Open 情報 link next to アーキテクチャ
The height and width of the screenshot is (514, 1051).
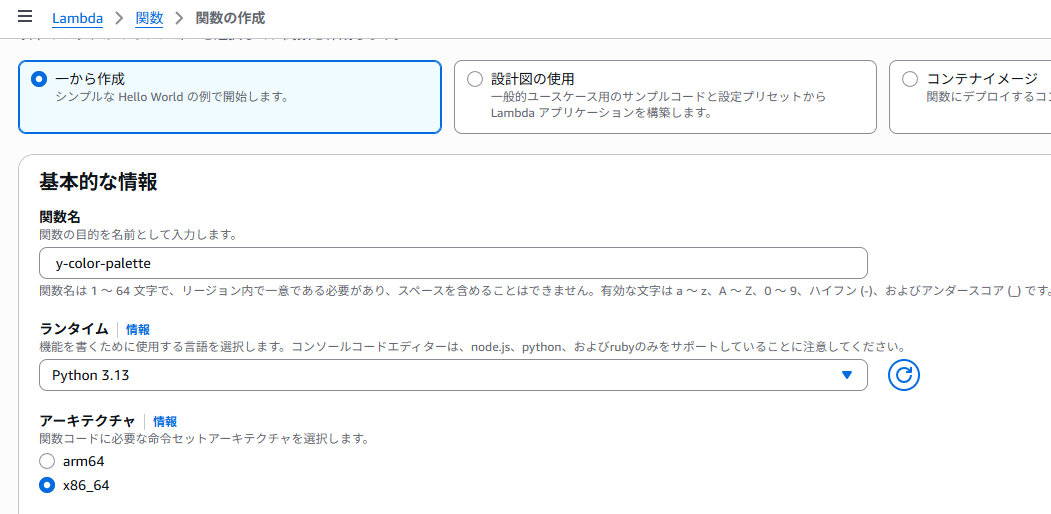click(165, 422)
